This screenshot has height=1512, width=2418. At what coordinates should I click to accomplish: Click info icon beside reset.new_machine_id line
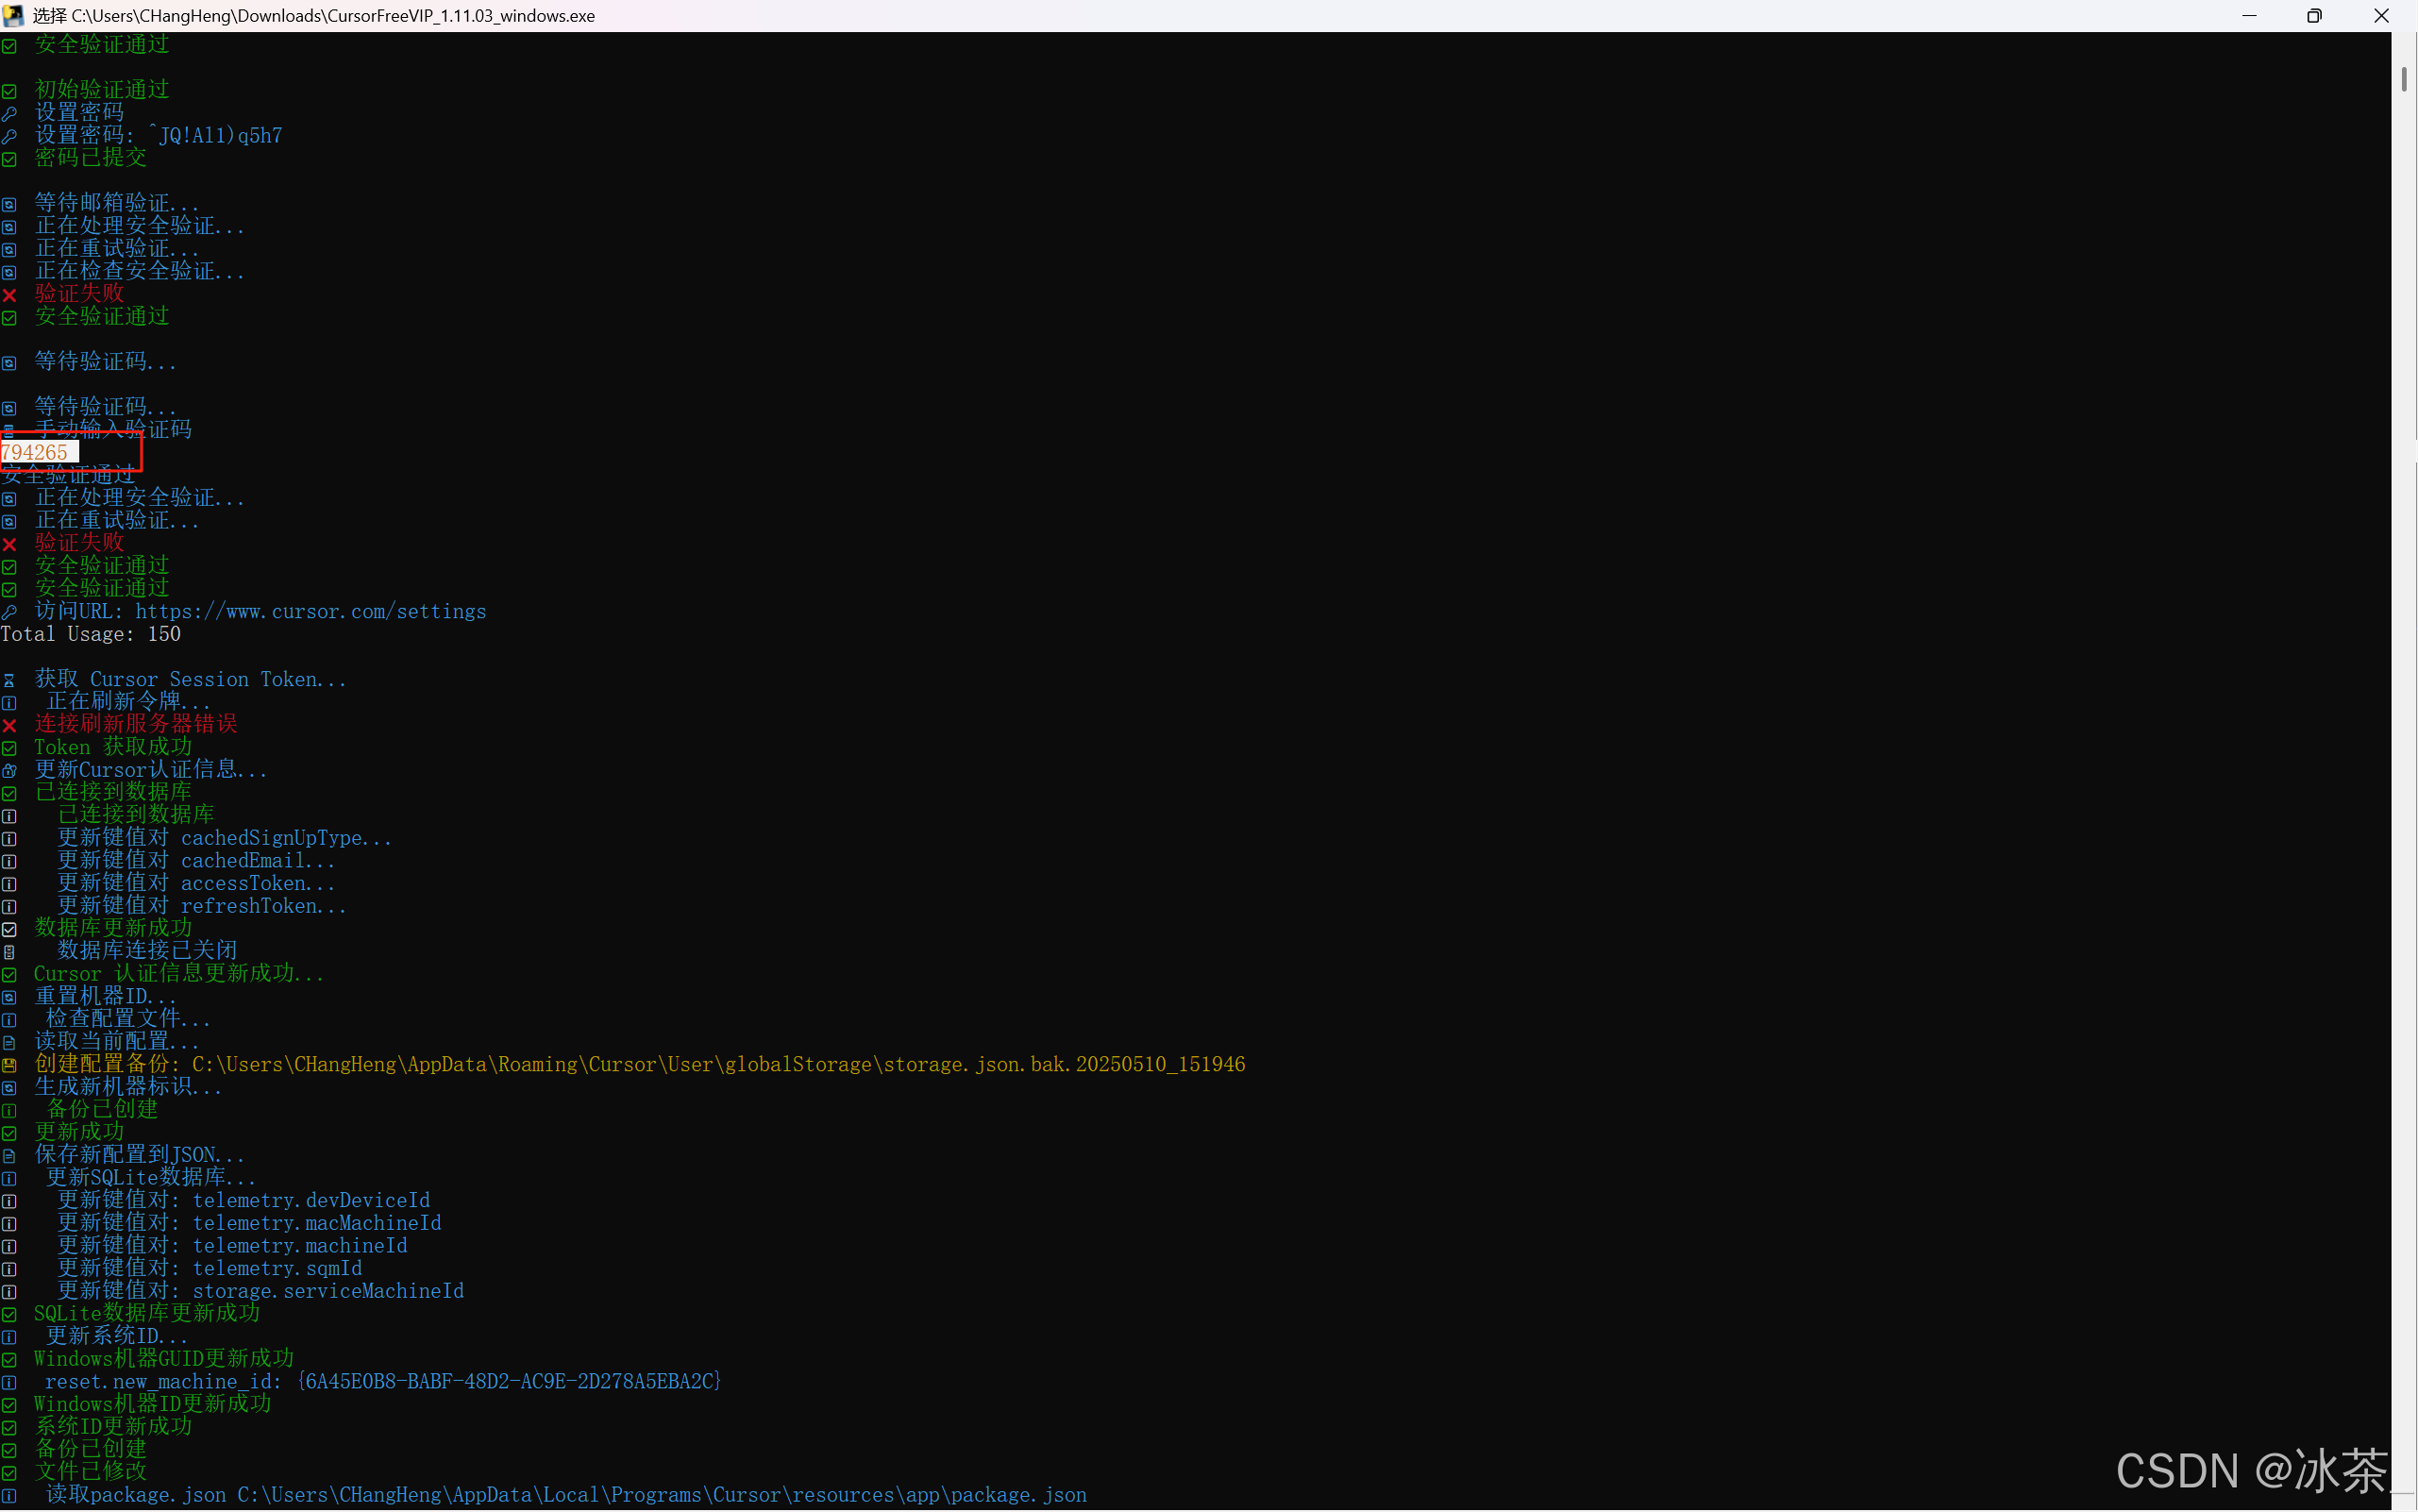click(9, 1383)
